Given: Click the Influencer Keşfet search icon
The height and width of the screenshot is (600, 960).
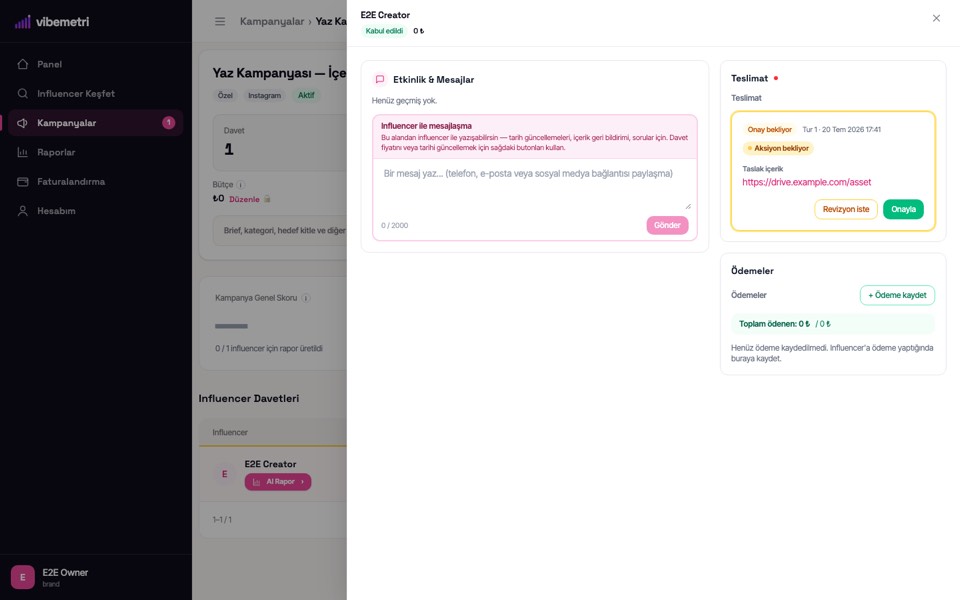Looking at the screenshot, I should pos(23,94).
